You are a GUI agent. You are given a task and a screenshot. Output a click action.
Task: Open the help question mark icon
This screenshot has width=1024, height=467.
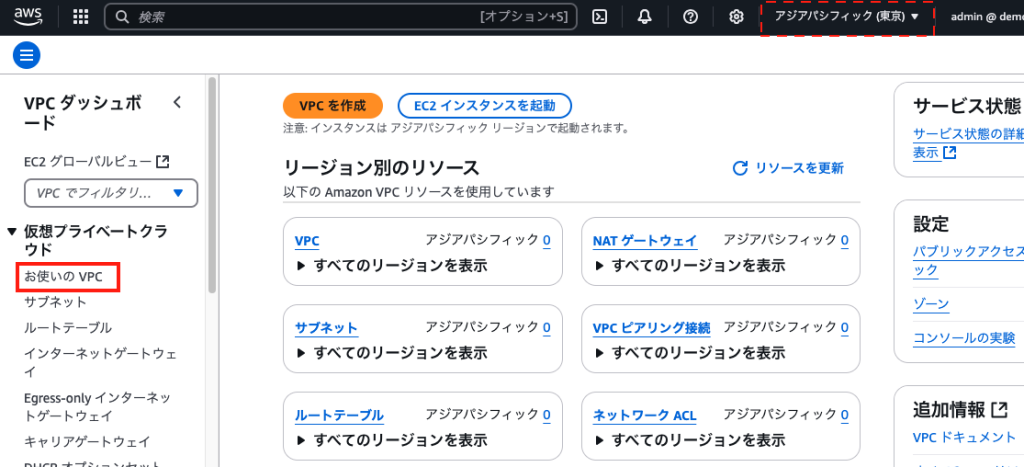(690, 17)
